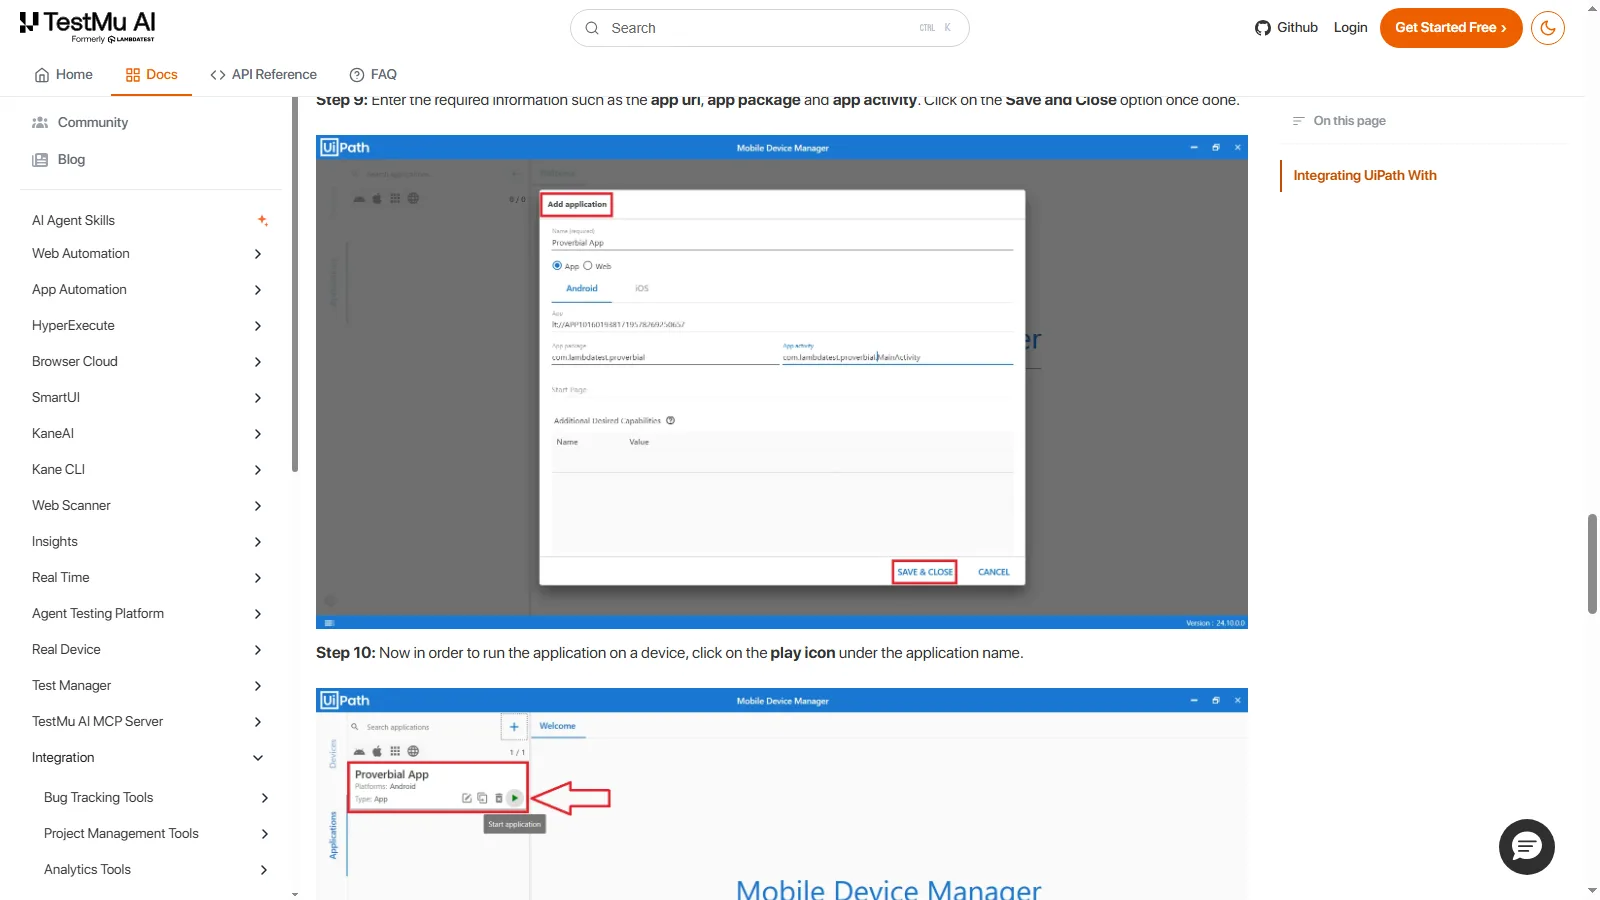The width and height of the screenshot is (1600, 900).
Task: Expand the Project Management Tools chevron
Action: coord(264,834)
